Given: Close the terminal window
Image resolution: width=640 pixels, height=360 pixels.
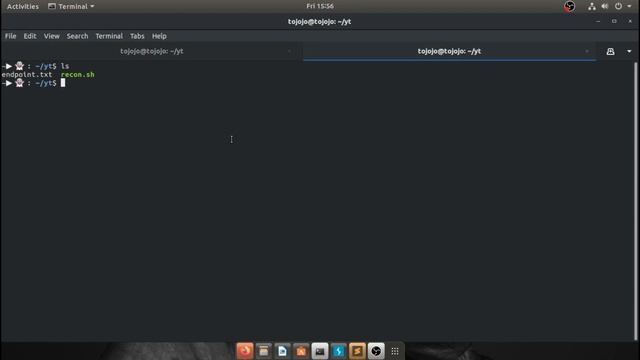Looking at the screenshot, I should click(x=630, y=21).
